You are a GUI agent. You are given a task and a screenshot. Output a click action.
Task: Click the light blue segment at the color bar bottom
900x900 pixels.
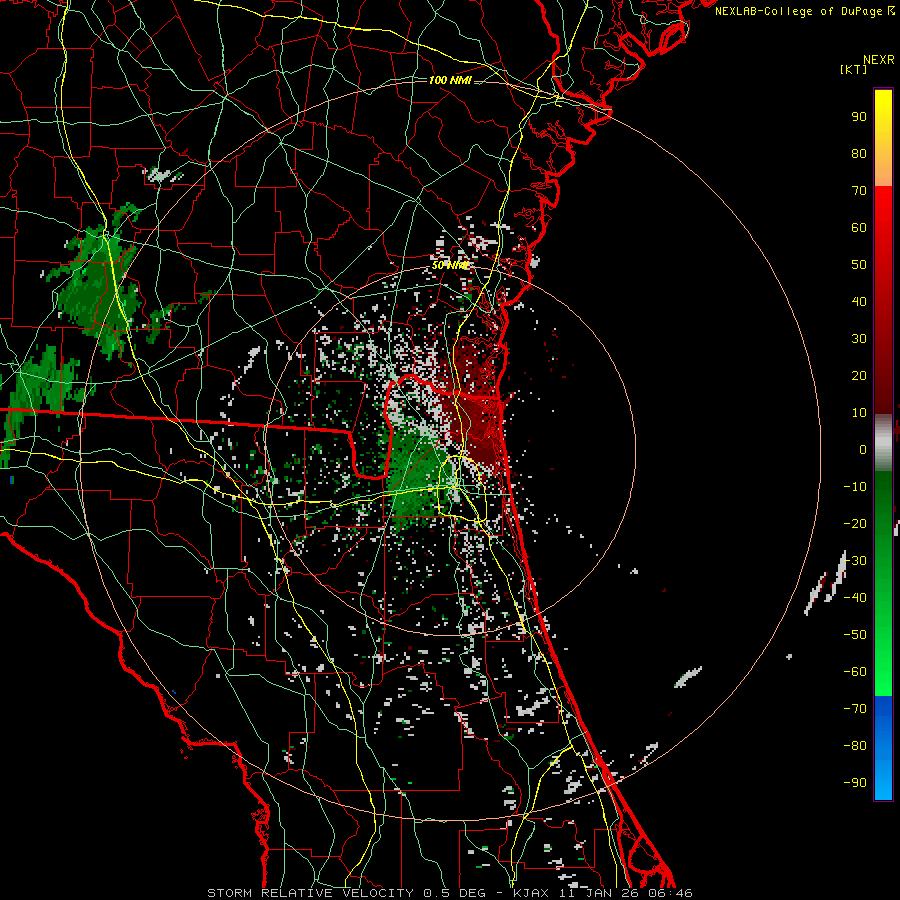[883, 781]
